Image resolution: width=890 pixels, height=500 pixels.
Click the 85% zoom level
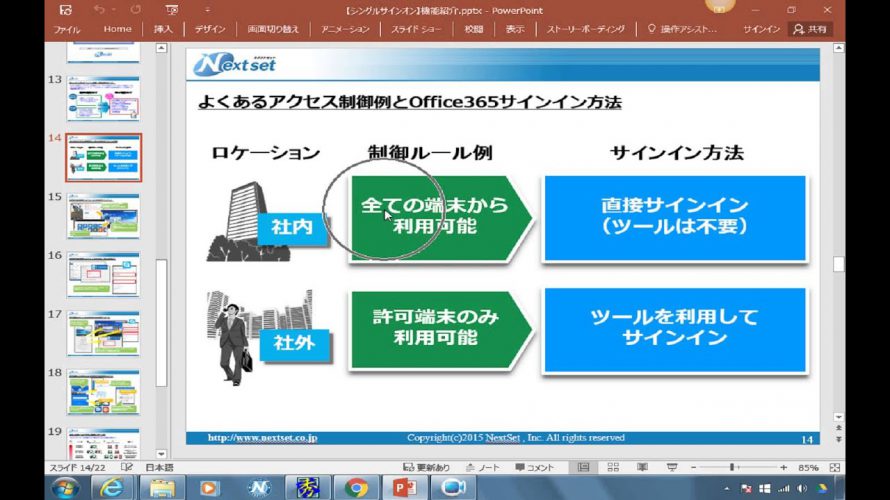(x=808, y=468)
